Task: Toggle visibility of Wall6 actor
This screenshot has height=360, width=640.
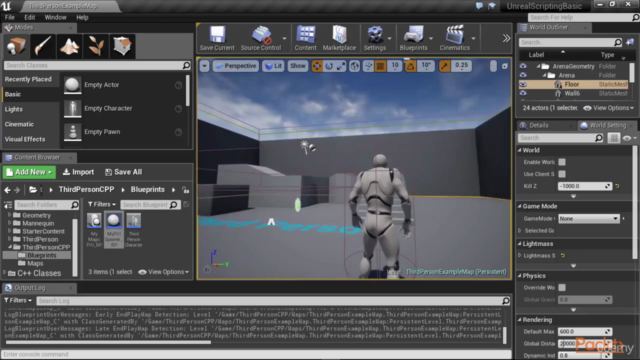Action: pyautogui.click(x=523, y=93)
